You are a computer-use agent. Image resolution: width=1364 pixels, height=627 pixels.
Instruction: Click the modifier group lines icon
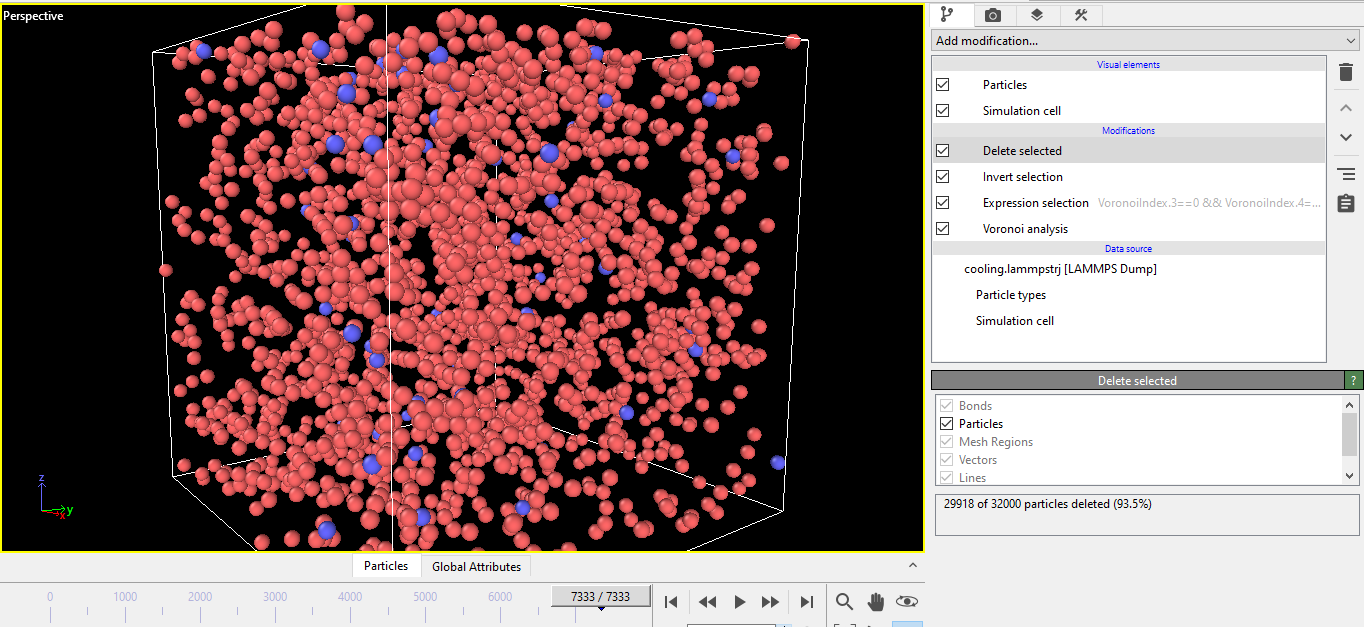1346,174
